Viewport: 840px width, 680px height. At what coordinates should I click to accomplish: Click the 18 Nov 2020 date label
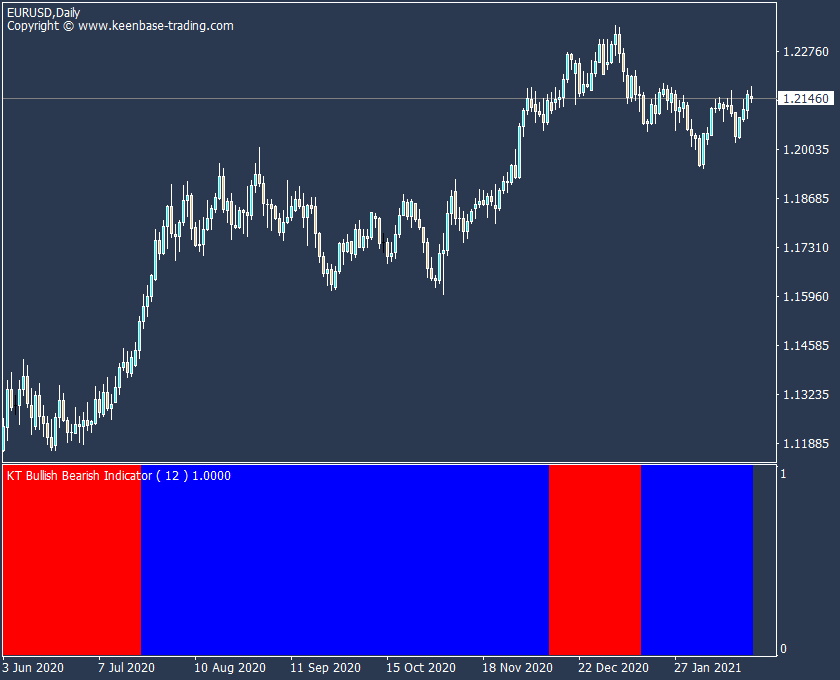[517, 668]
